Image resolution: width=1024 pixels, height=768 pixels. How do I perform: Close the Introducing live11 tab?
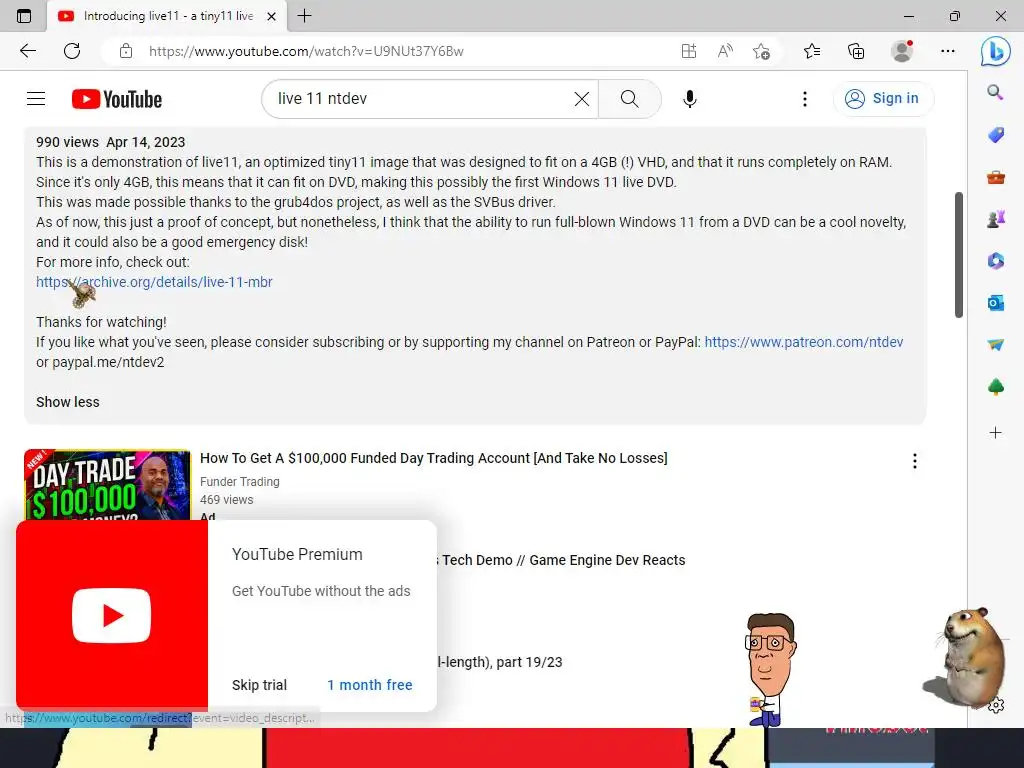(x=272, y=16)
